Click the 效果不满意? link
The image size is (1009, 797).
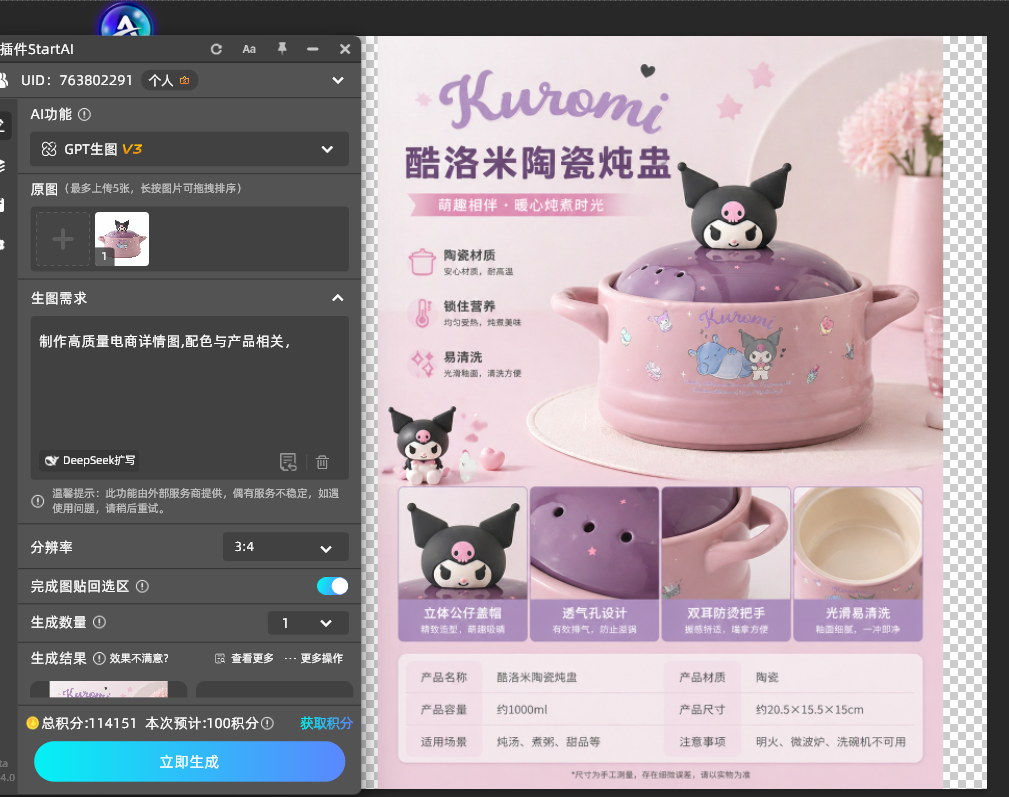(139, 658)
